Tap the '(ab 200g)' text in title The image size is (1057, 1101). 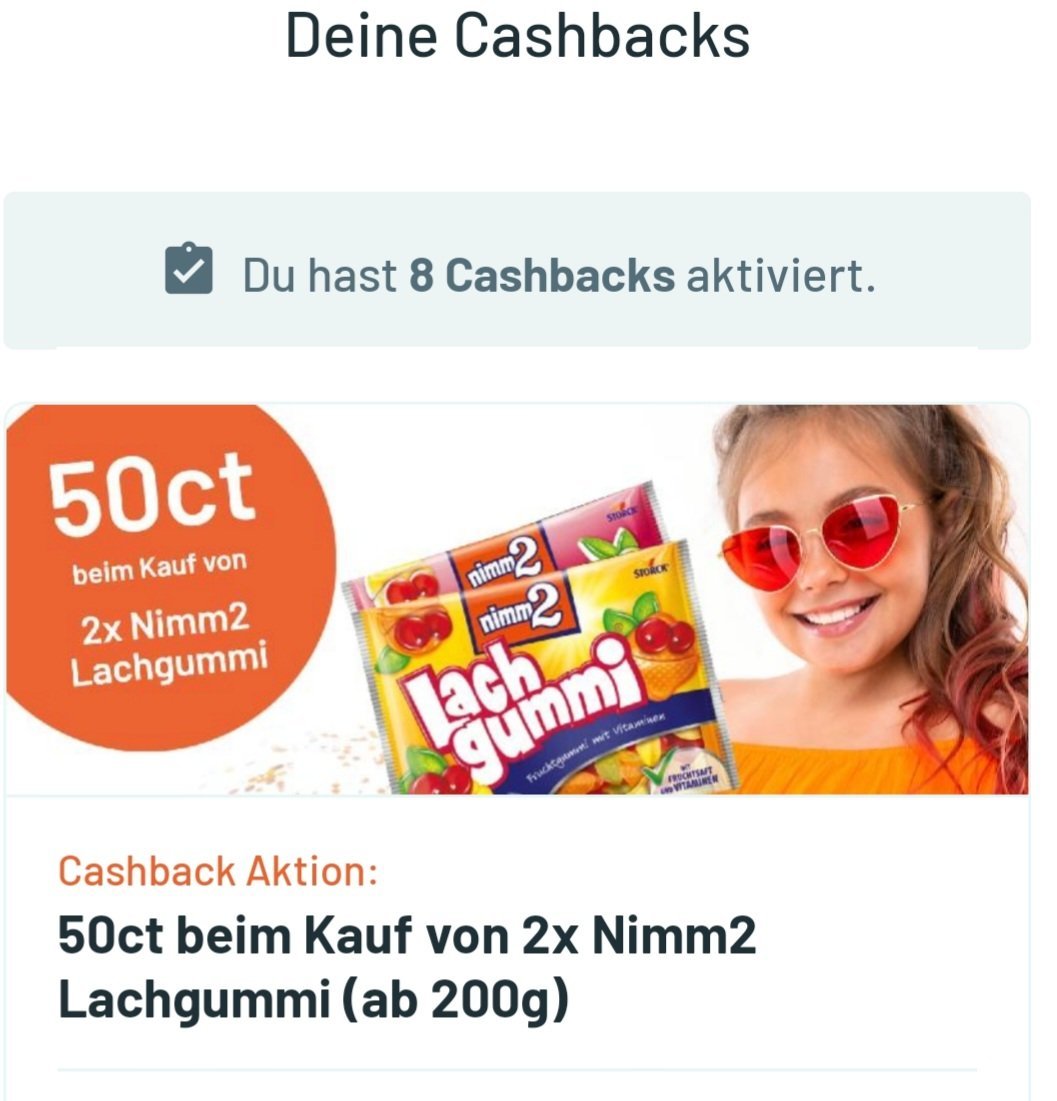455,1000
